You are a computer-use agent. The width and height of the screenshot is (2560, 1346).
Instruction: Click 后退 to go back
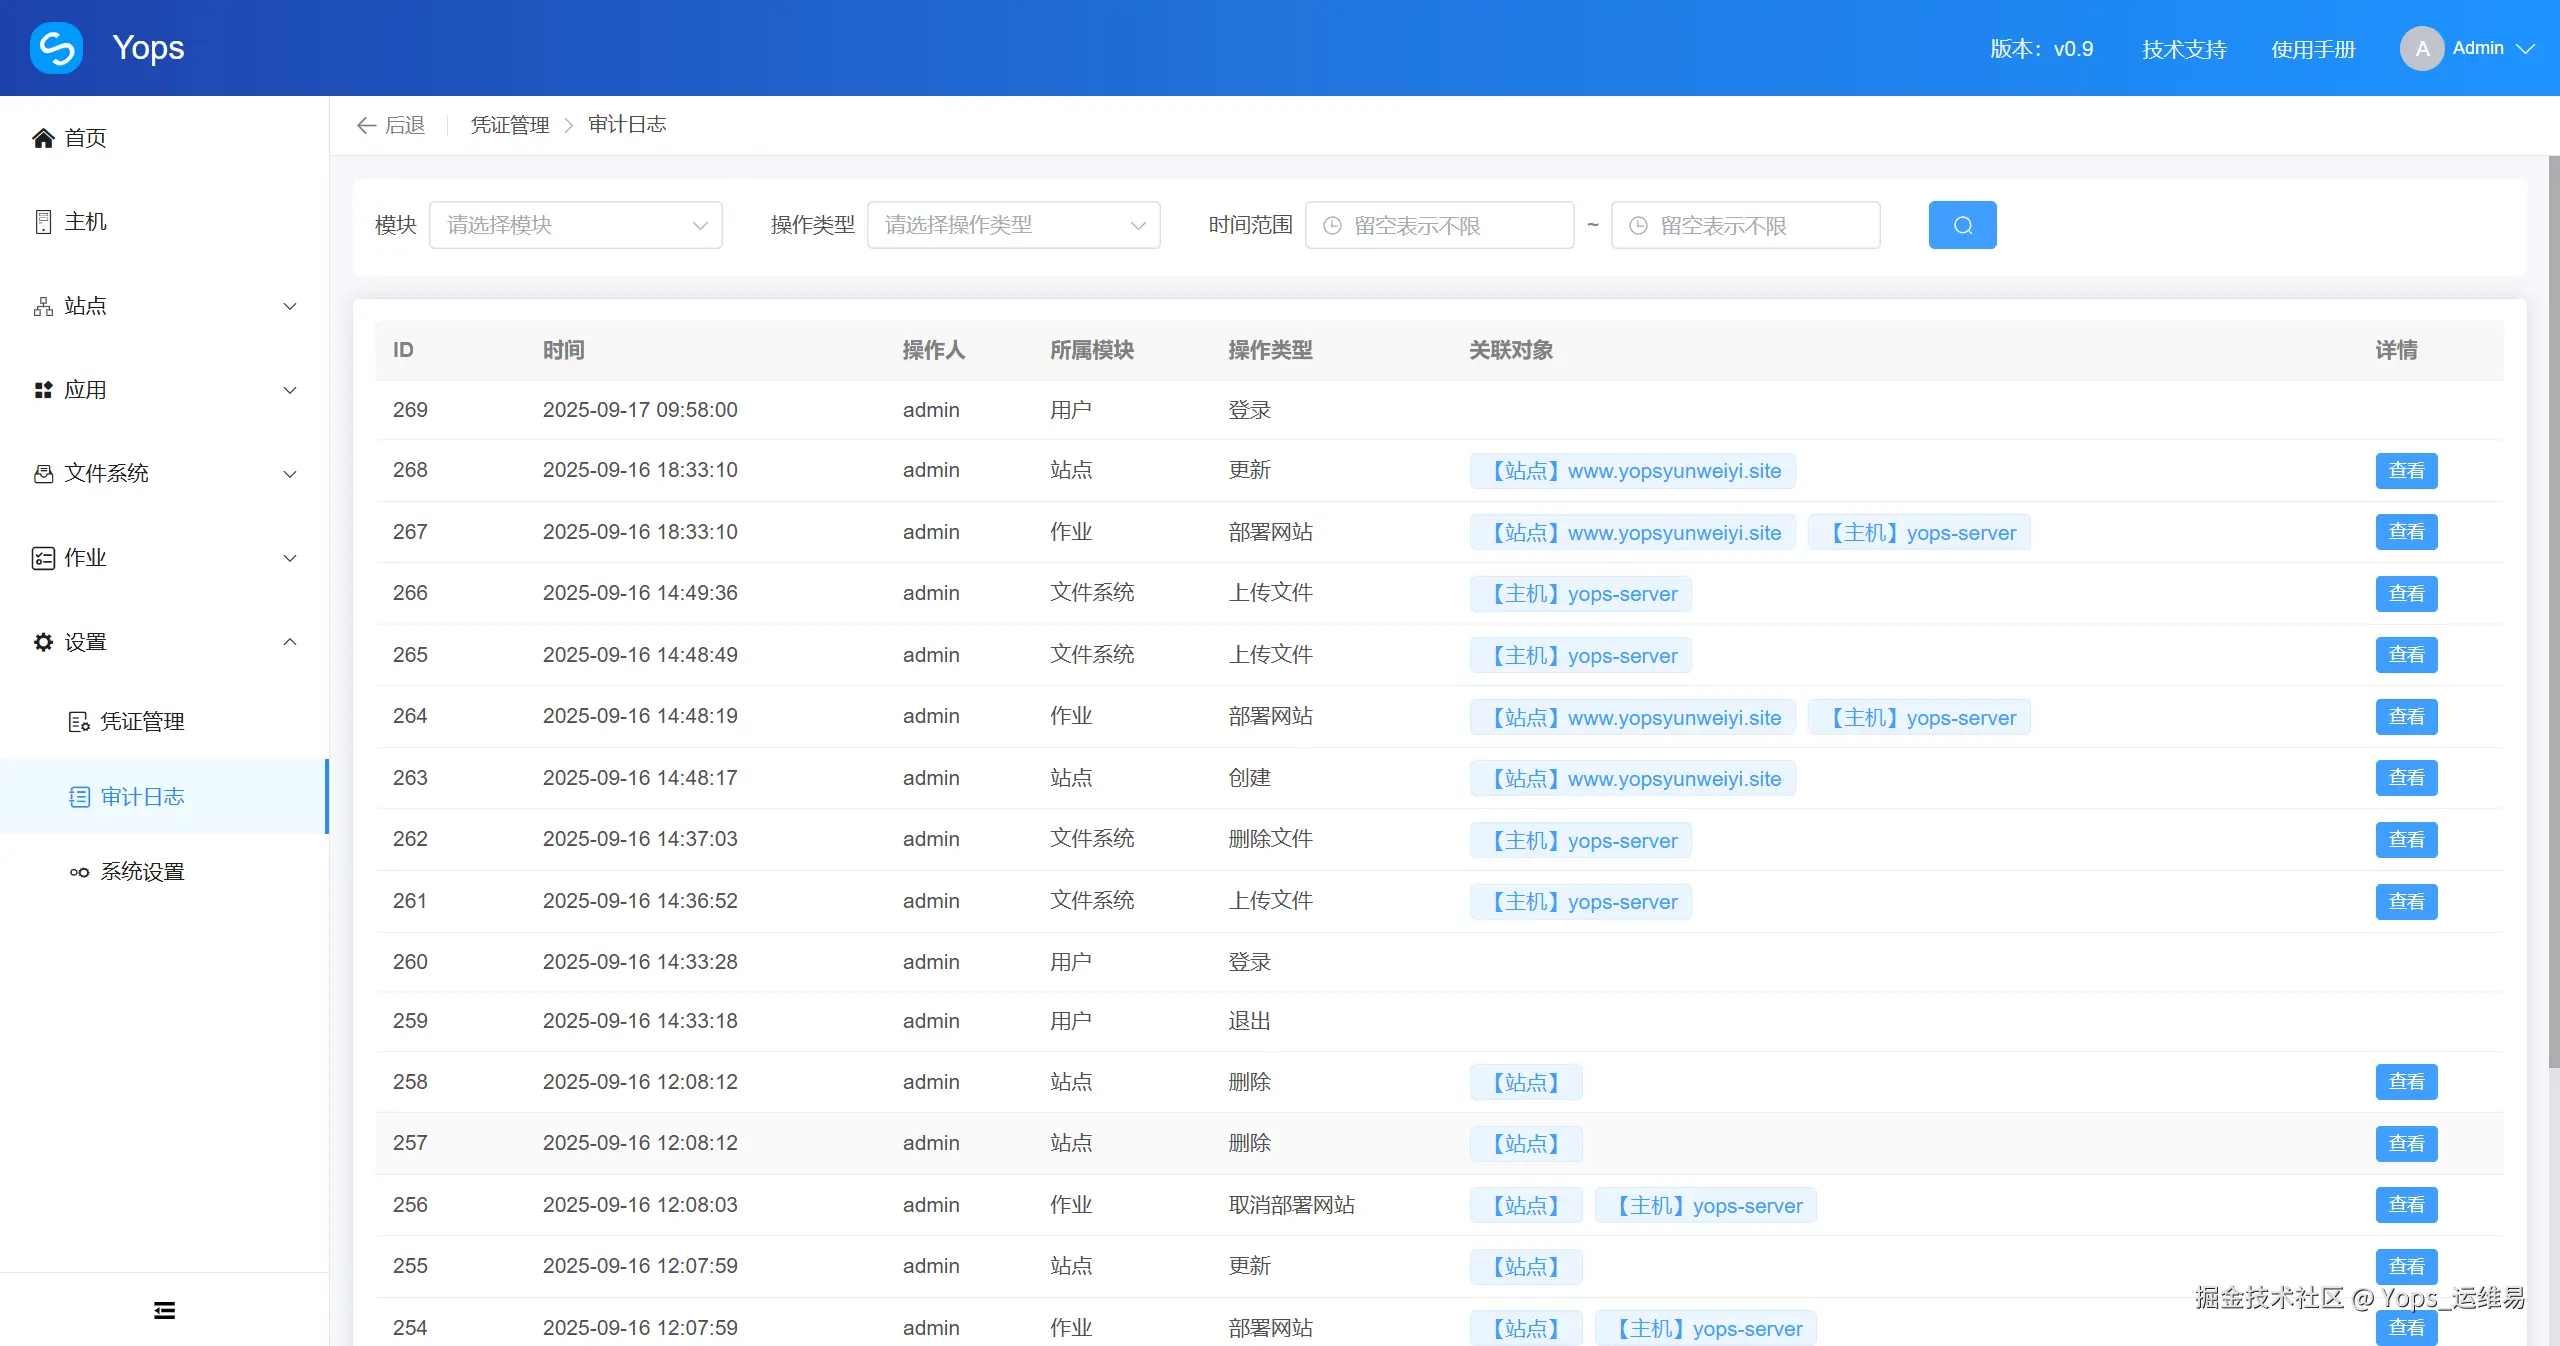pos(389,124)
